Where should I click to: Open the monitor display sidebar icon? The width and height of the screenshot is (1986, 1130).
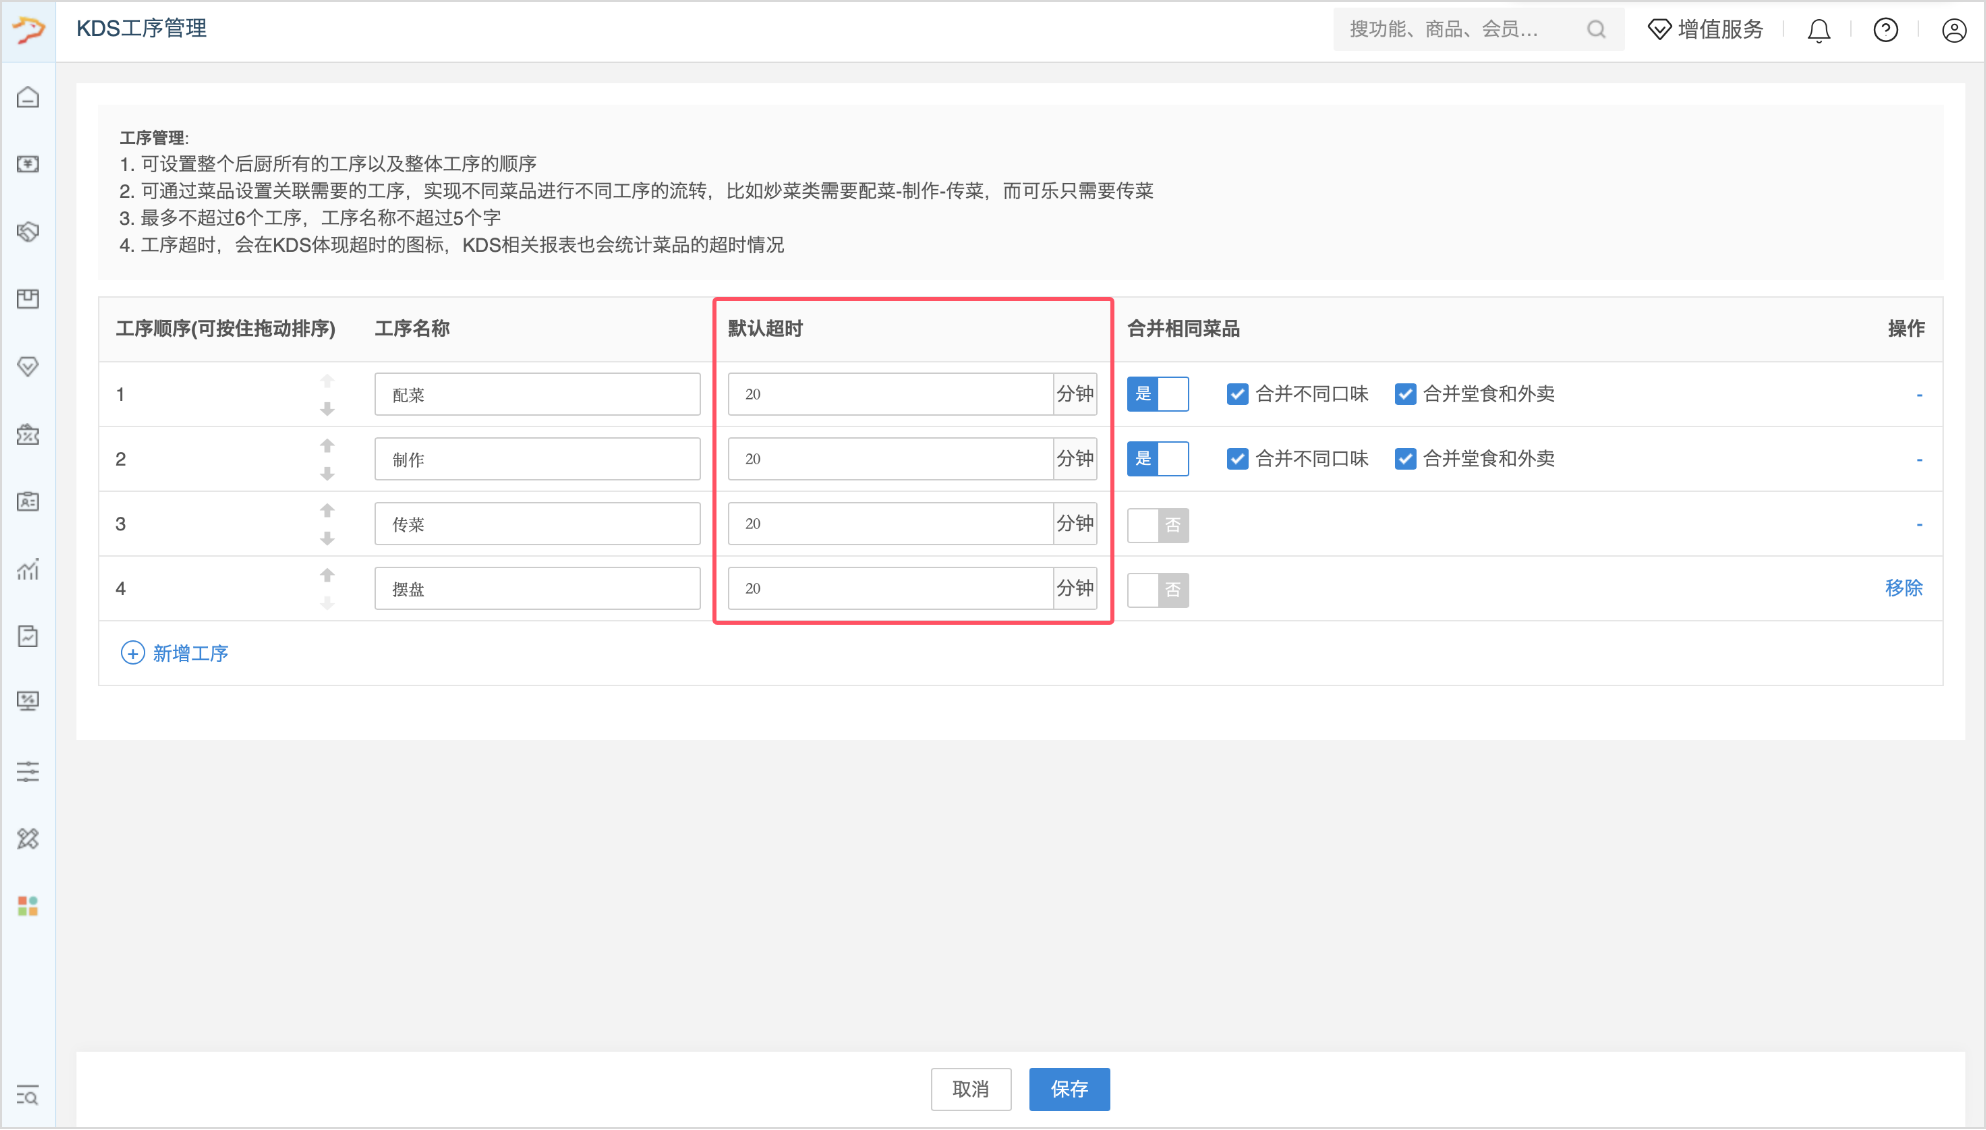(x=28, y=701)
